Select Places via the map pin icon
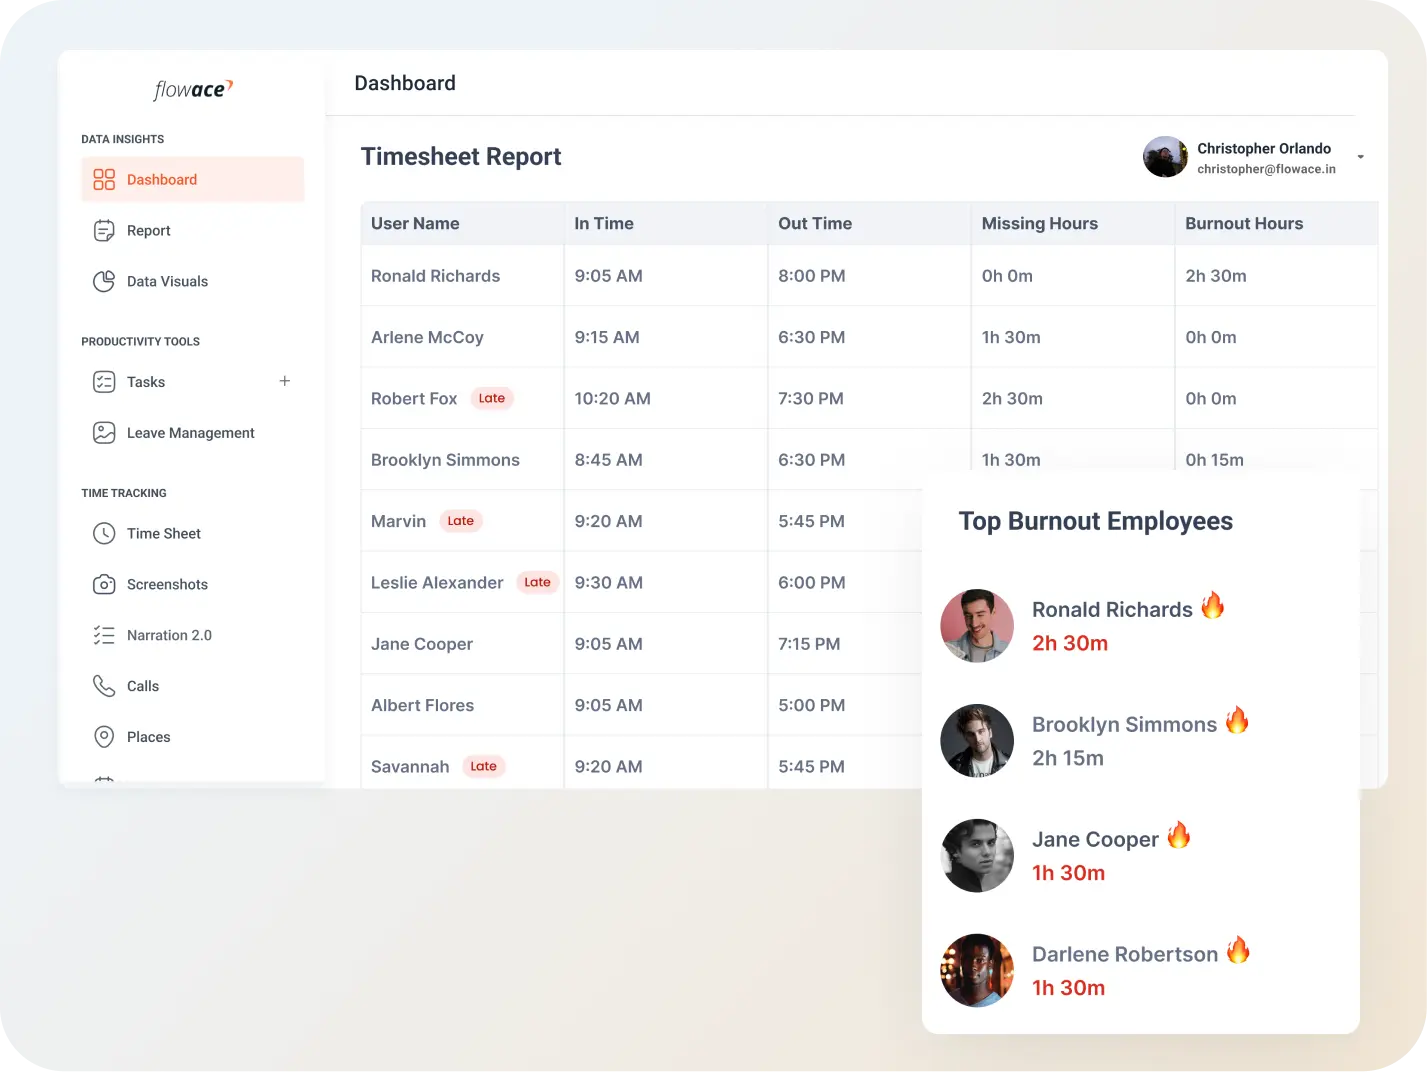The width and height of the screenshot is (1427, 1072). click(x=105, y=736)
